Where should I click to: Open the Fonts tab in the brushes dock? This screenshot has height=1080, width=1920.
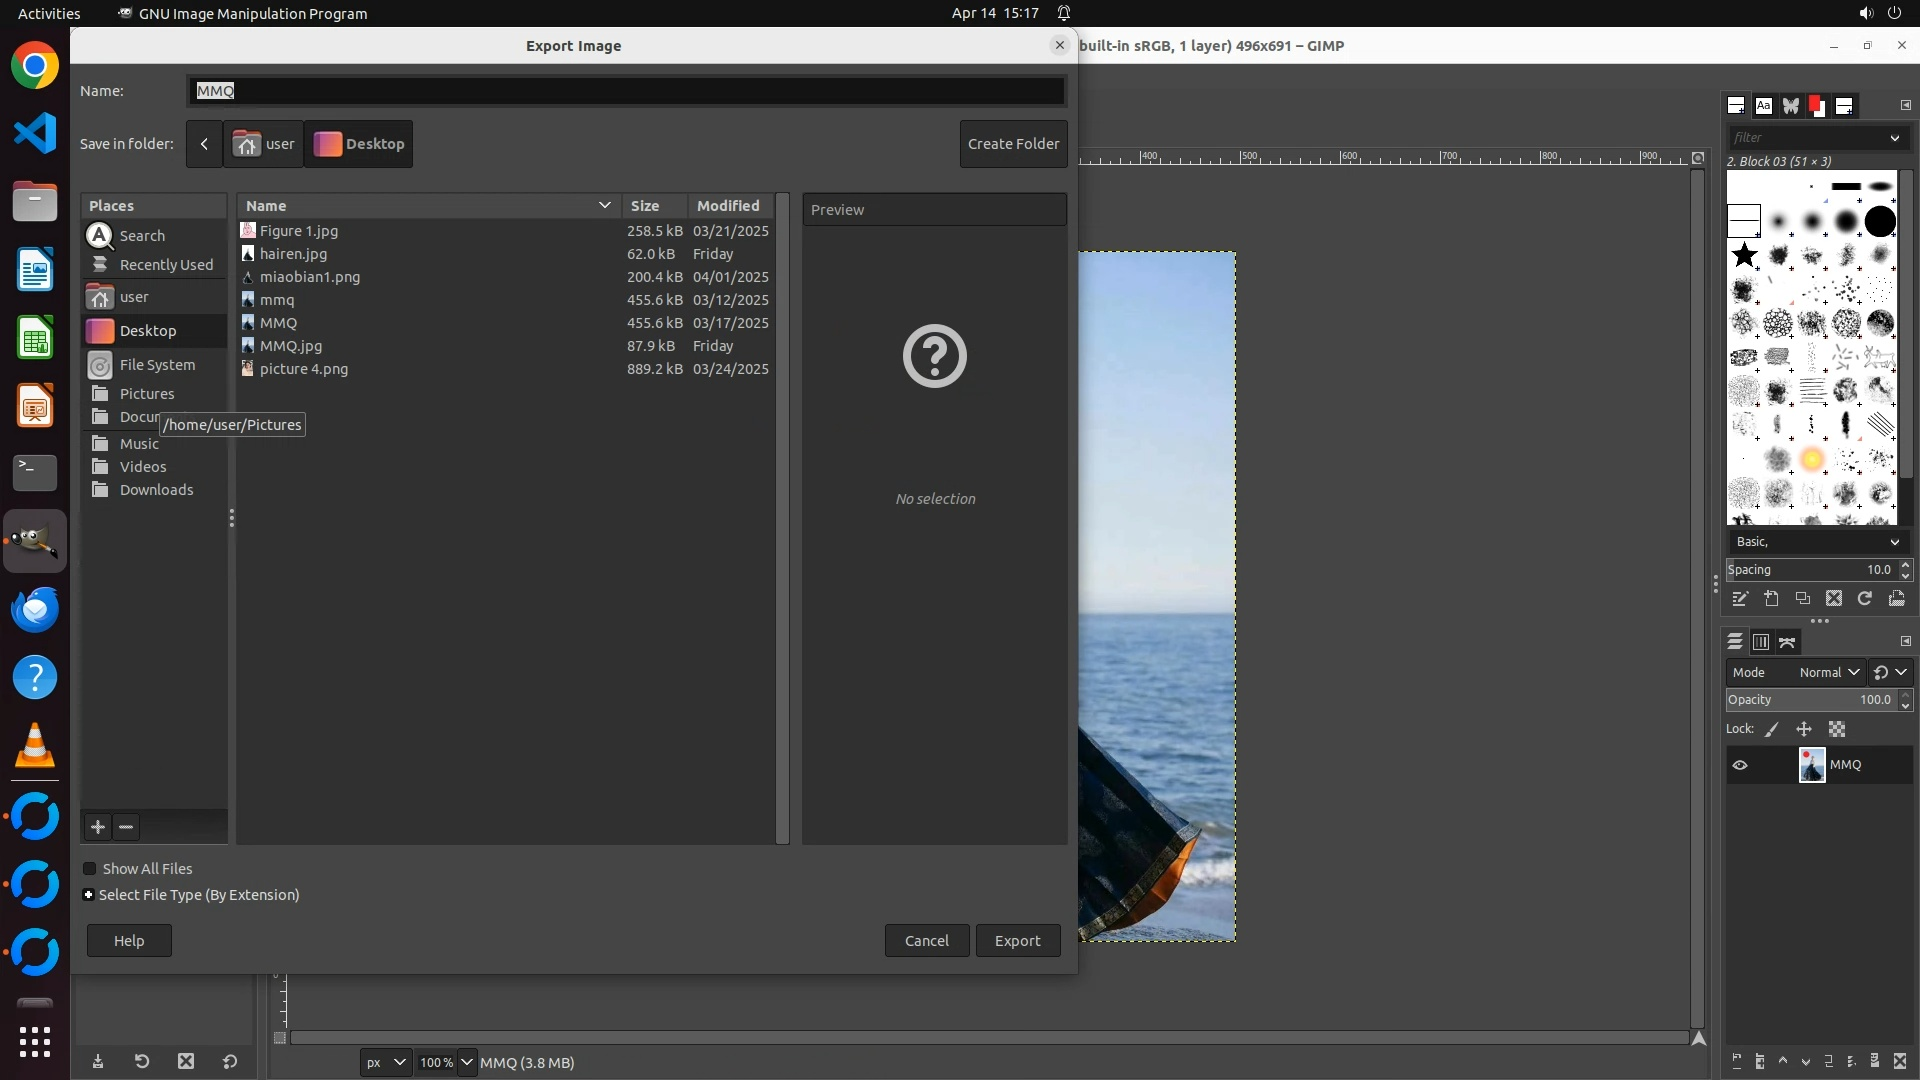(x=1763, y=105)
